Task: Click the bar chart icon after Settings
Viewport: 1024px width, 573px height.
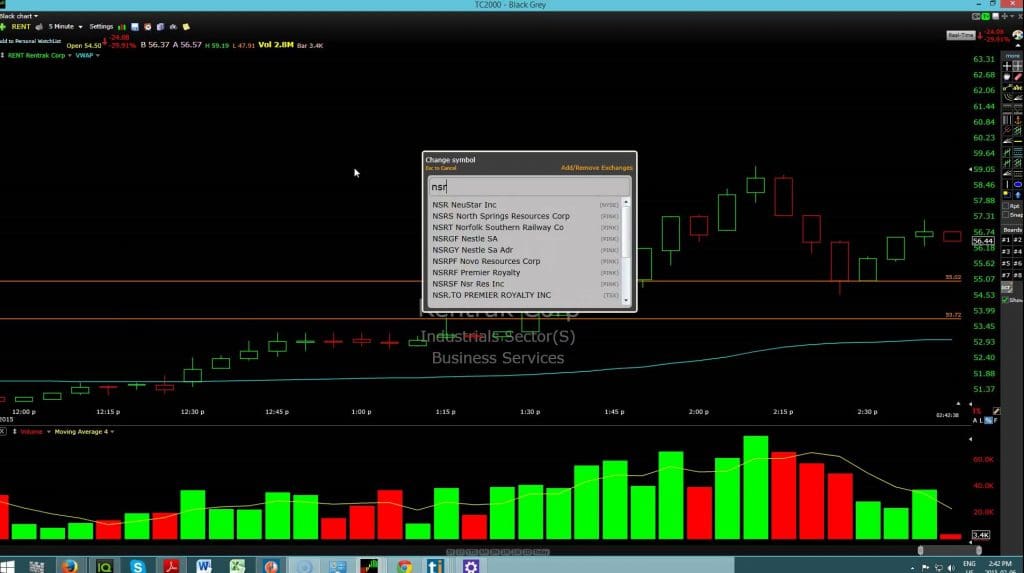Action: pos(122,27)
